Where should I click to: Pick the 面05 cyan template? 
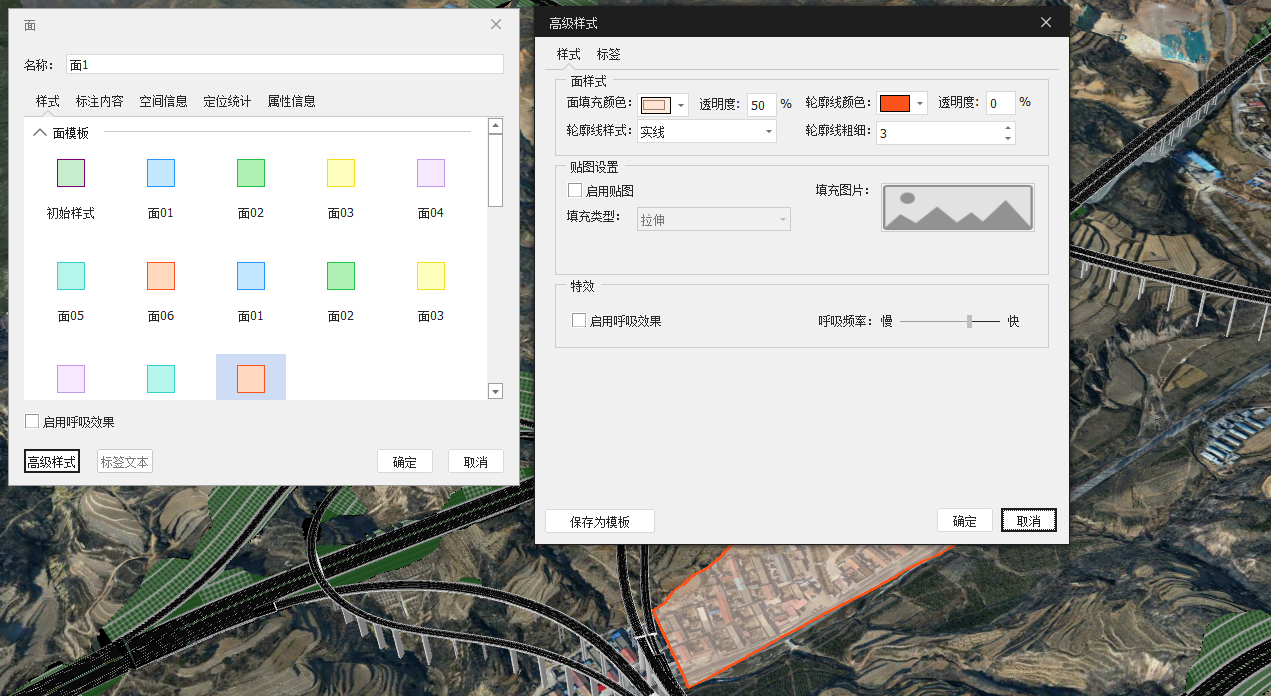pyautogui.click(x=71, y=276)
